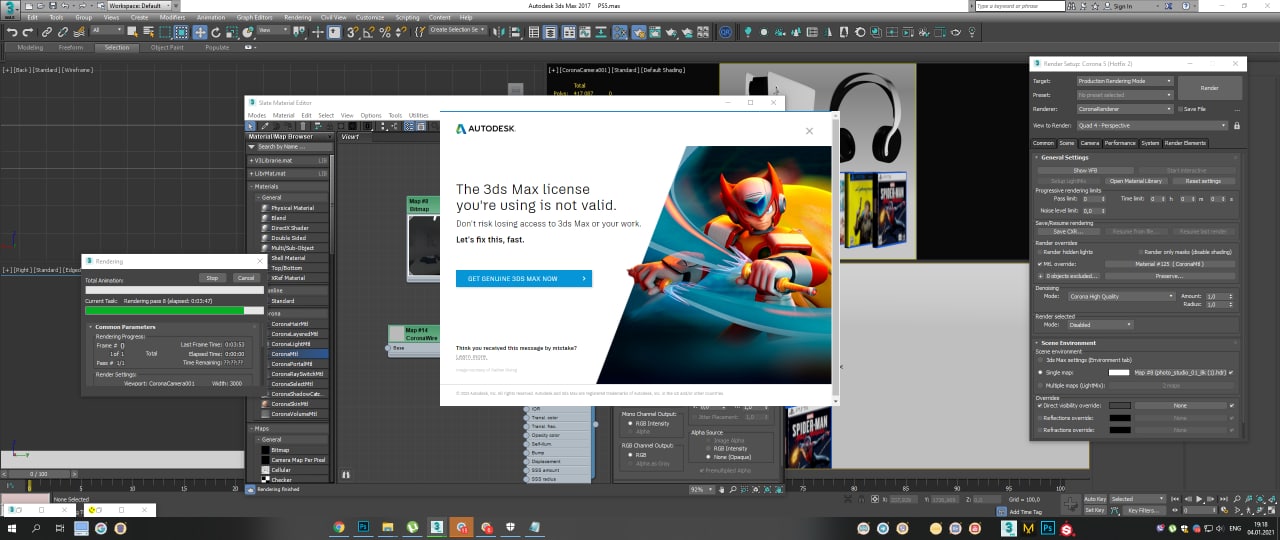Open Render selected Mode dropdown
Viewport: 1280px width, 540px height.
coord(1100,325)
